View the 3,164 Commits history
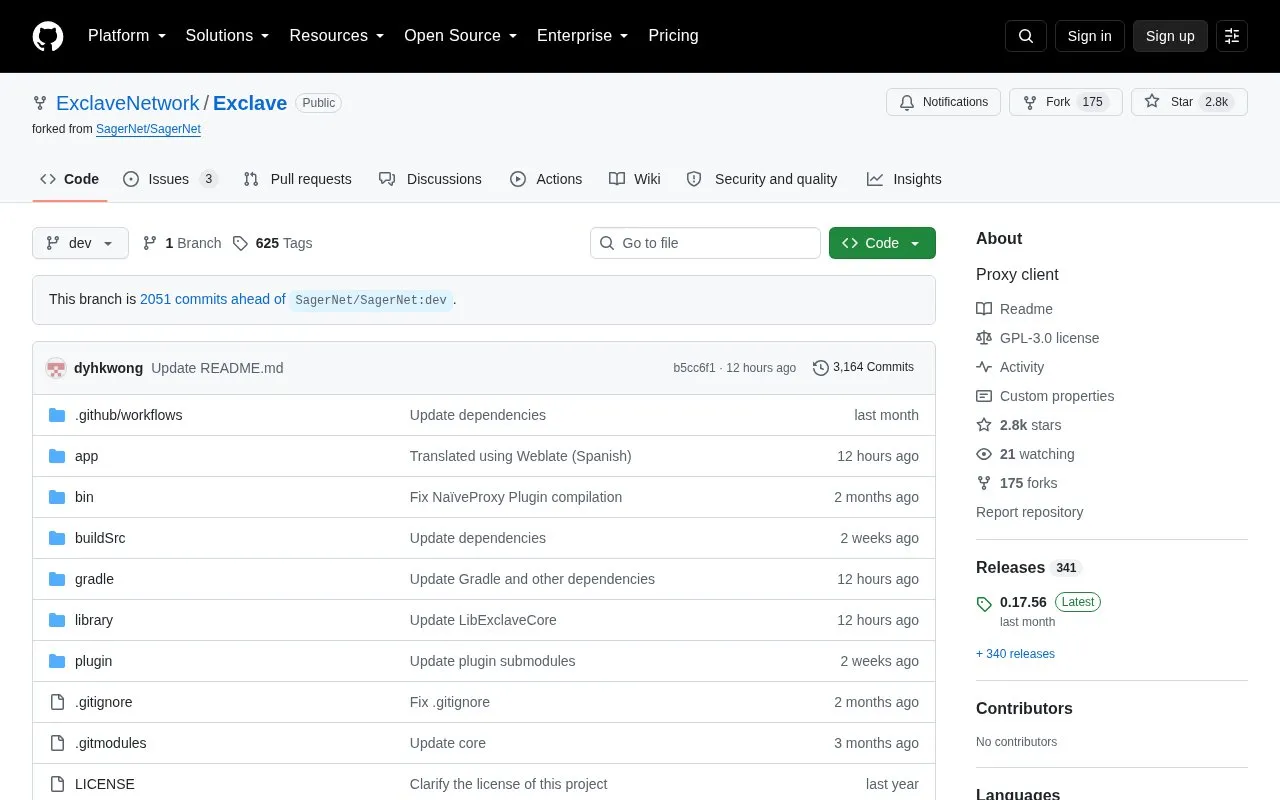 863,367
